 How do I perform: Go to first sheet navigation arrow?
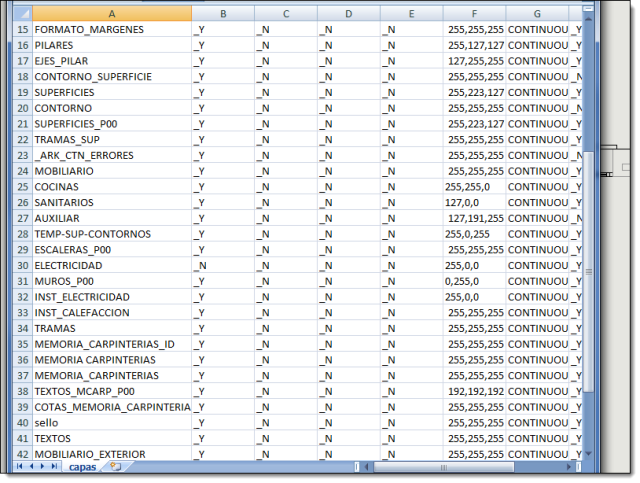(19, 466)
